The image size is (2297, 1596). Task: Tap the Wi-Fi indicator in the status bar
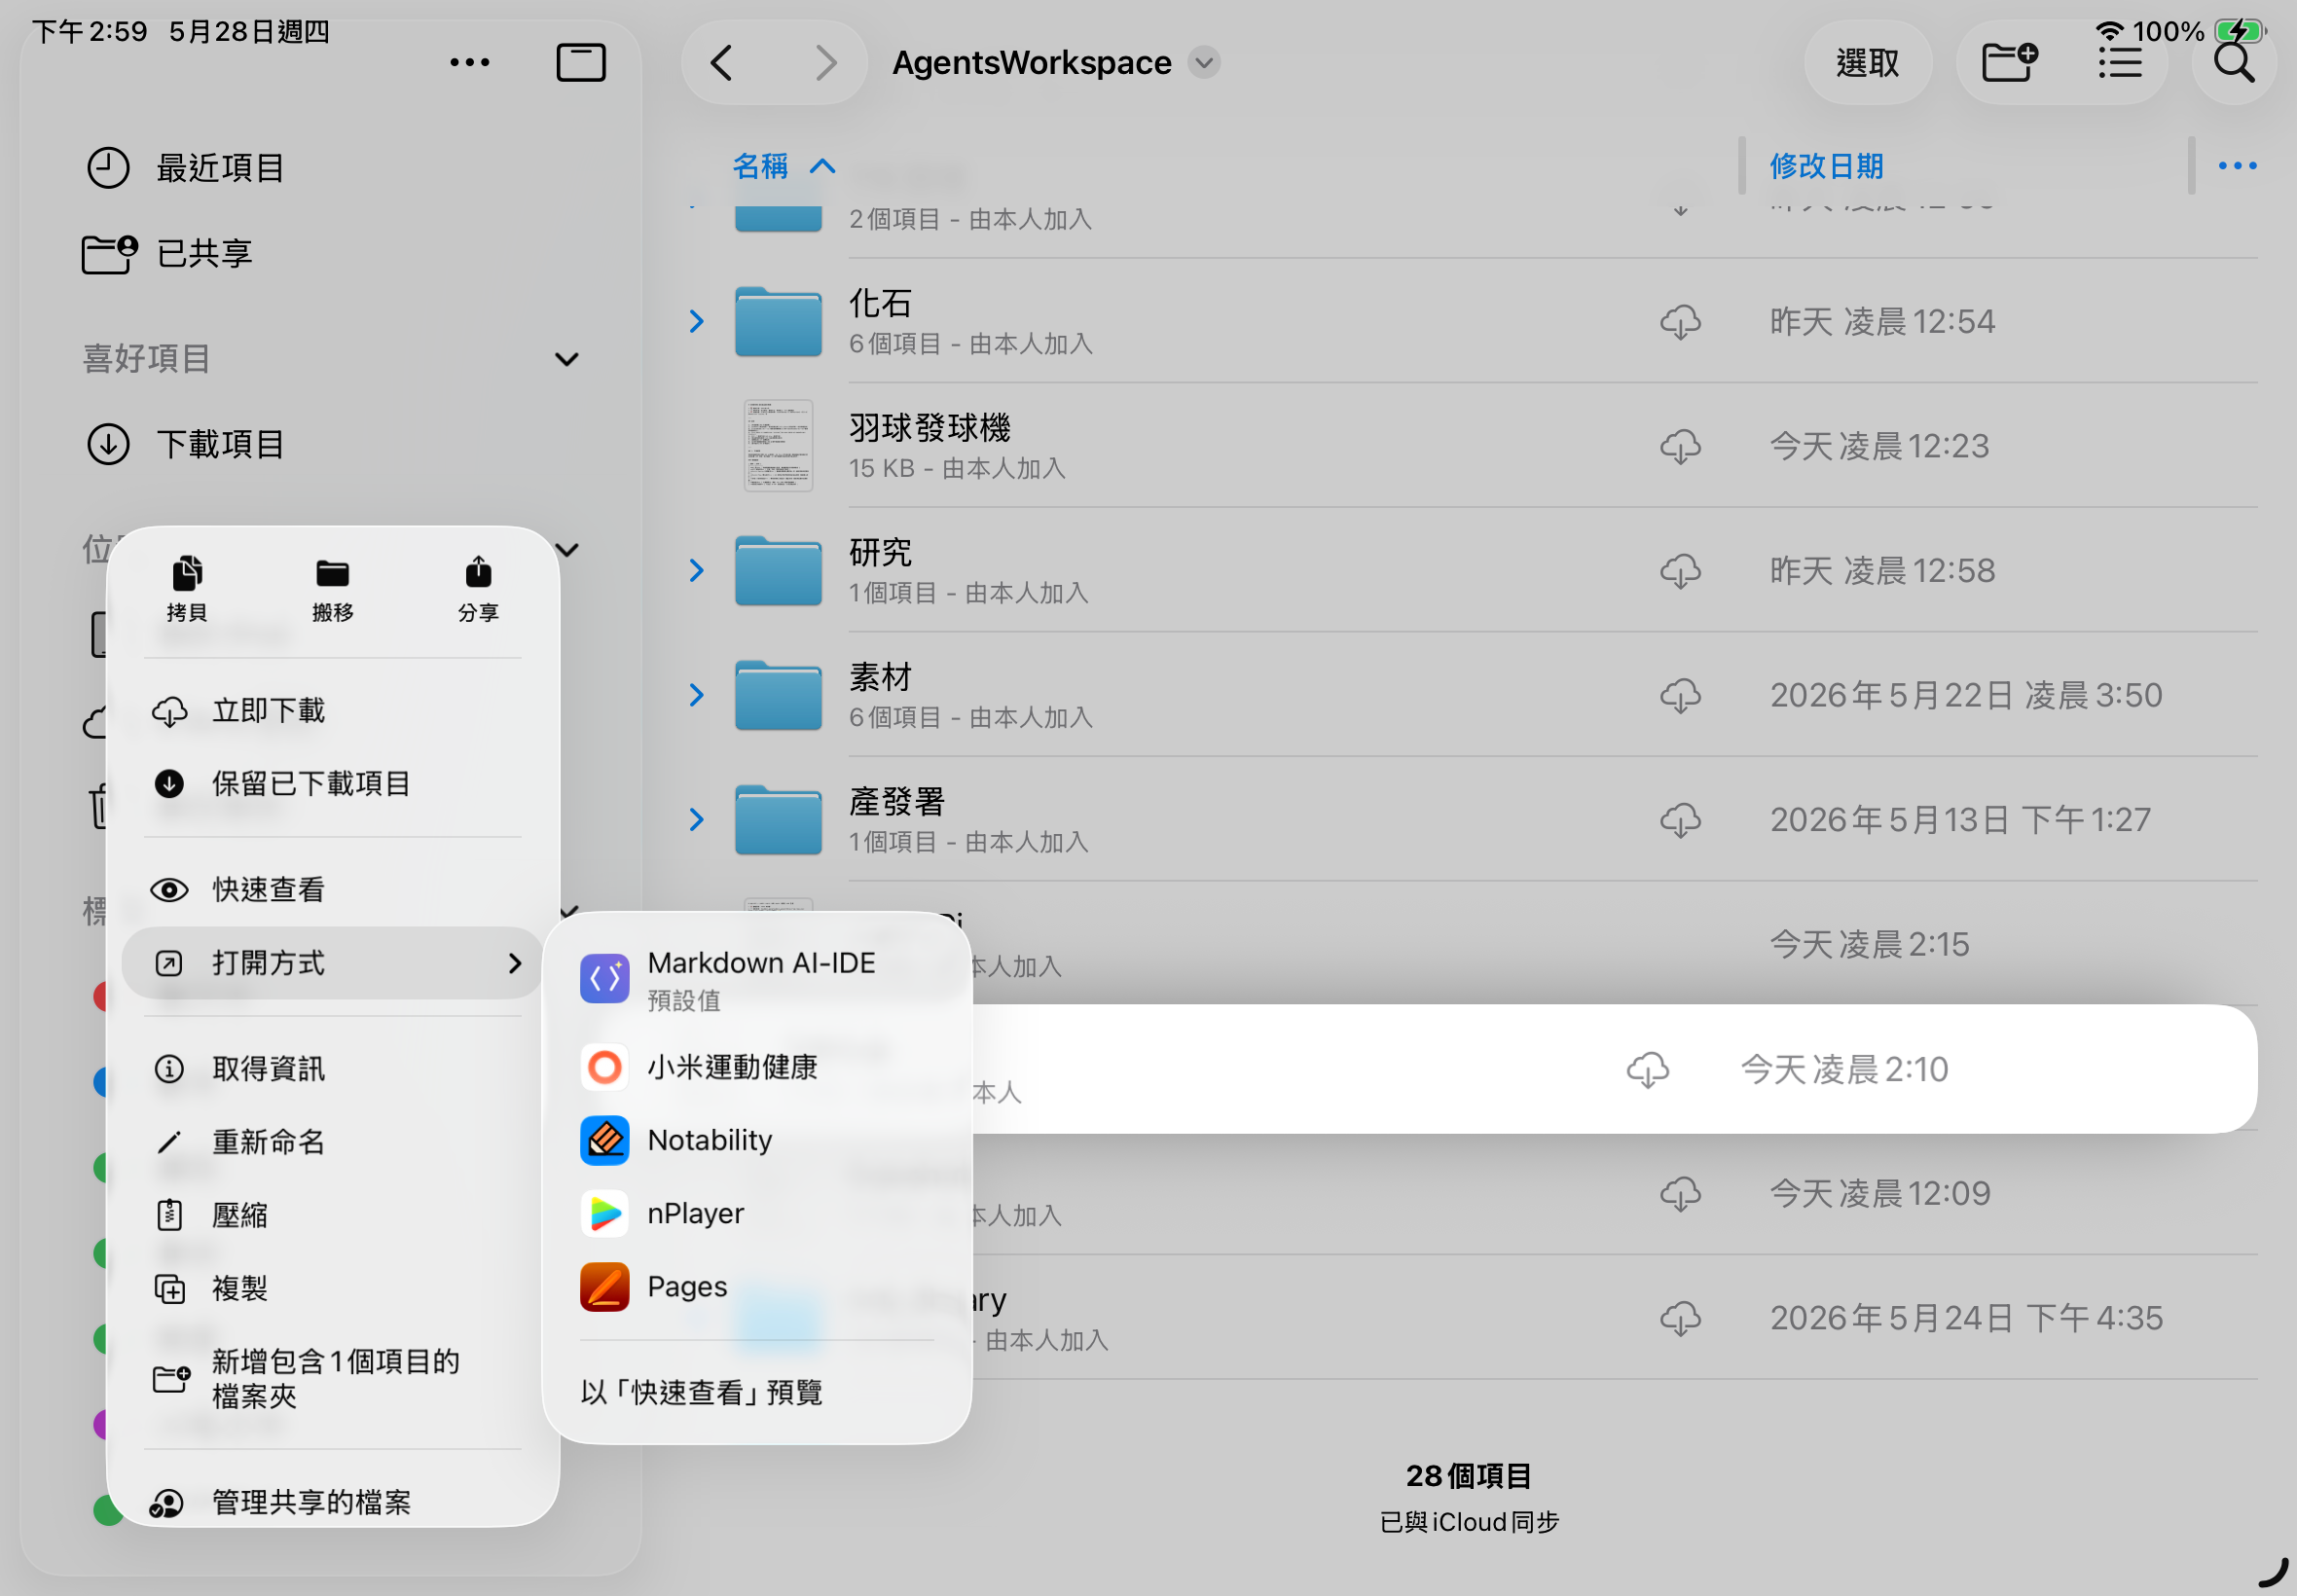(2109, 31)
